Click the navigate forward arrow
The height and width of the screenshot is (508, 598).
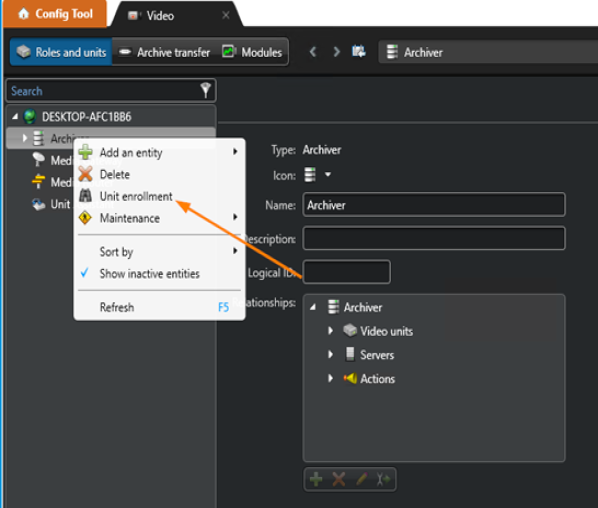coord(336,51)
